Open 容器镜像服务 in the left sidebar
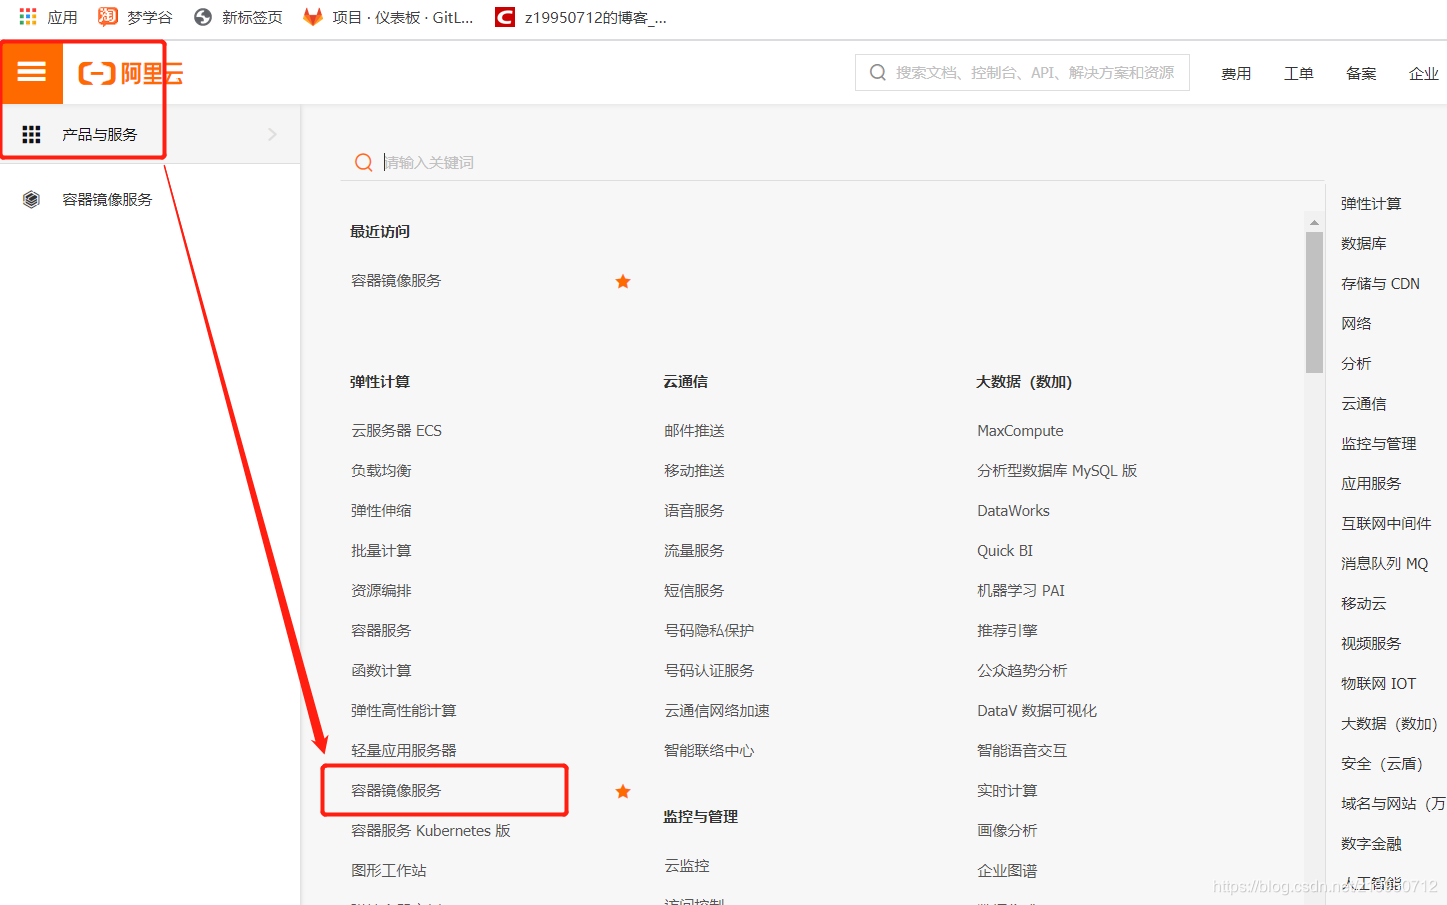The width and height of the screenshot is (1447, 905). 107,199
